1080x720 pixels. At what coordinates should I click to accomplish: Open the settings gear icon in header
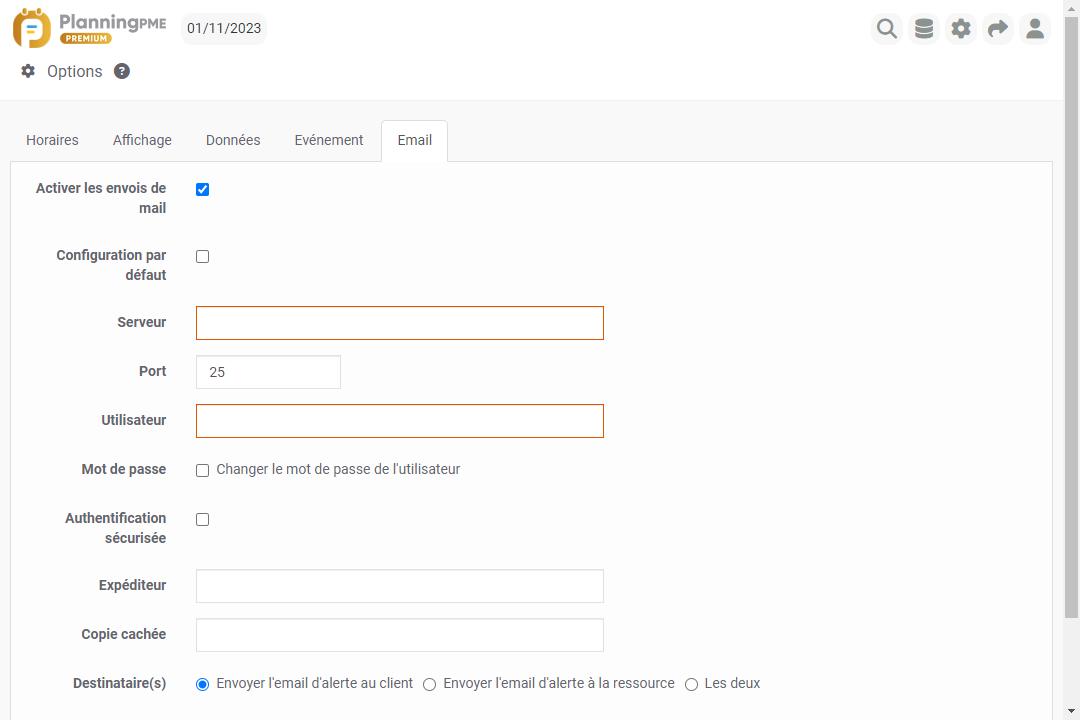point(961,29)
